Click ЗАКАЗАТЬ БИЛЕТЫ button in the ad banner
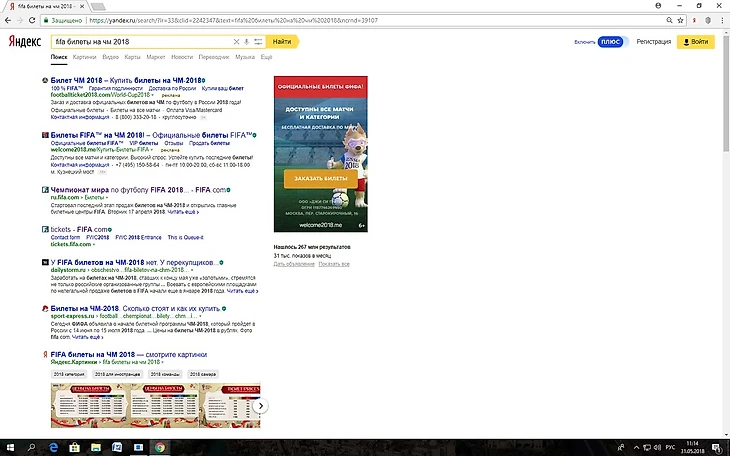 (321, 178)
